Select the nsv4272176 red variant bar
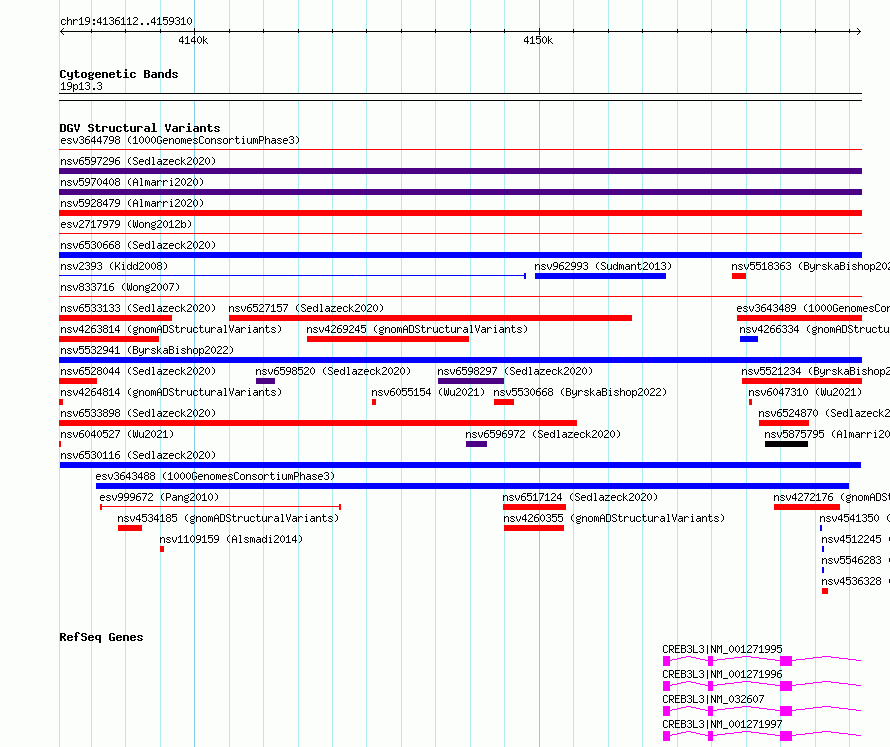This screenshot has height=747, width=890. [807, 507]
